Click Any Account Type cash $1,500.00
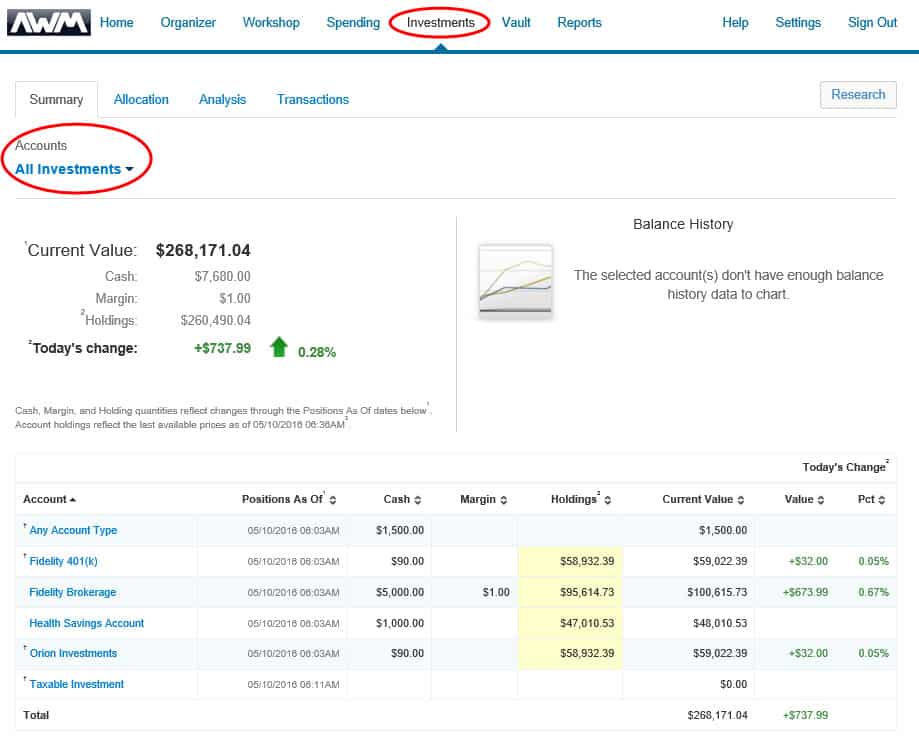The image size is (919, 742). pyautogui.click(x=400, y=530)
